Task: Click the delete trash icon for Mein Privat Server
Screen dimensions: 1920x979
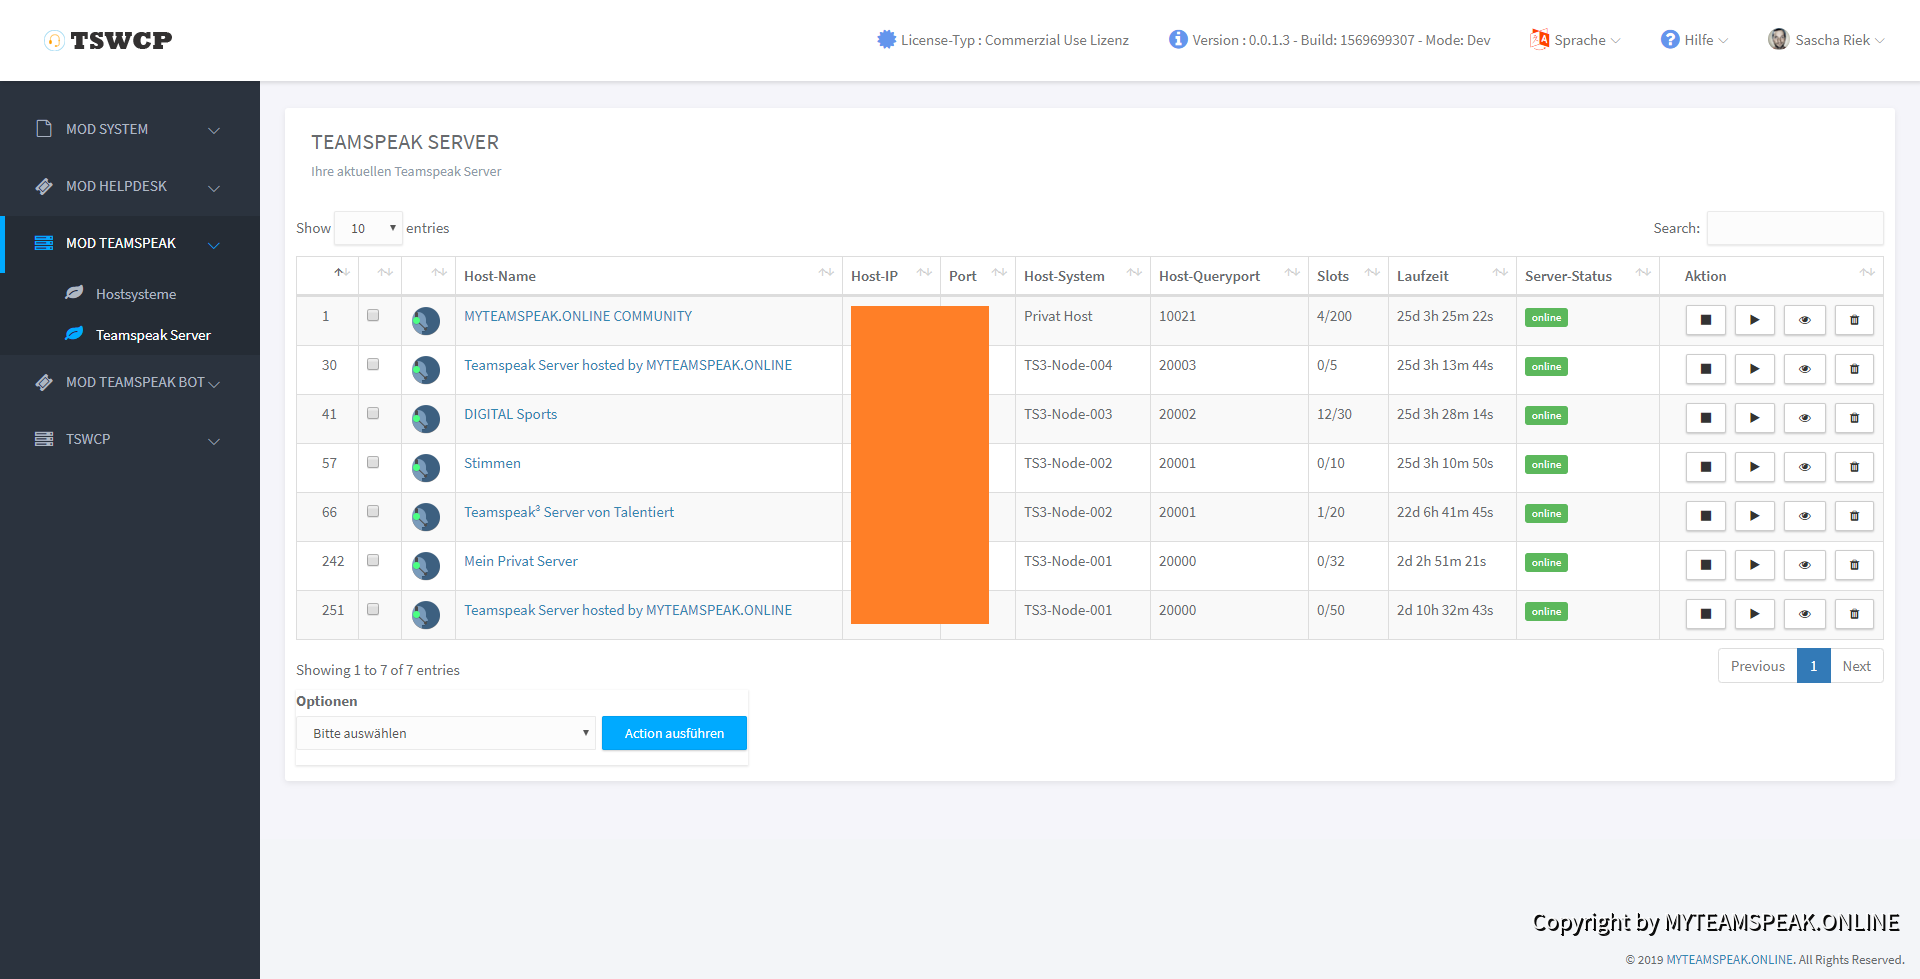Action: pyautogui.click(x=1854, y=565)
